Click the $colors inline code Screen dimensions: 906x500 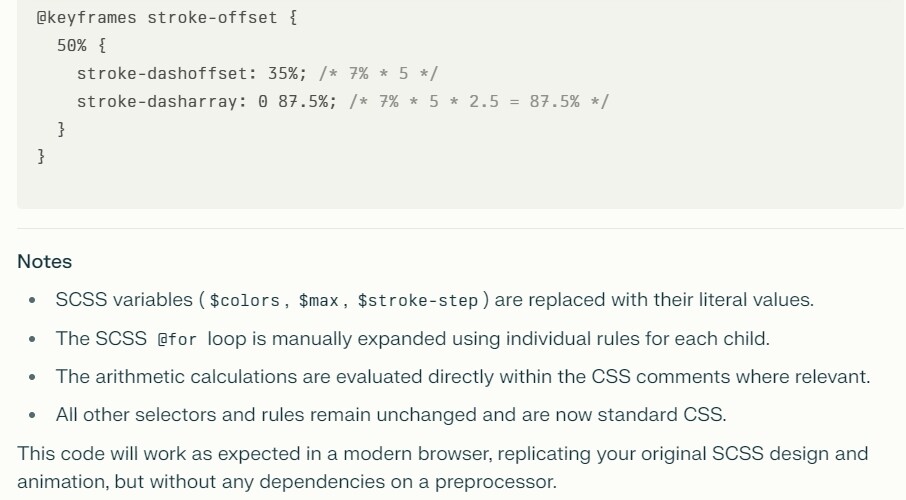point(244,301)
